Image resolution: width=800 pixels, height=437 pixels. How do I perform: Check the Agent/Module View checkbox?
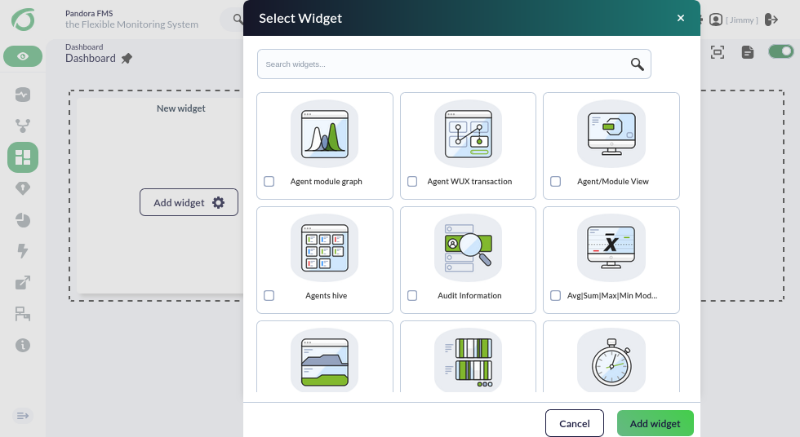(x=556, y=181)
